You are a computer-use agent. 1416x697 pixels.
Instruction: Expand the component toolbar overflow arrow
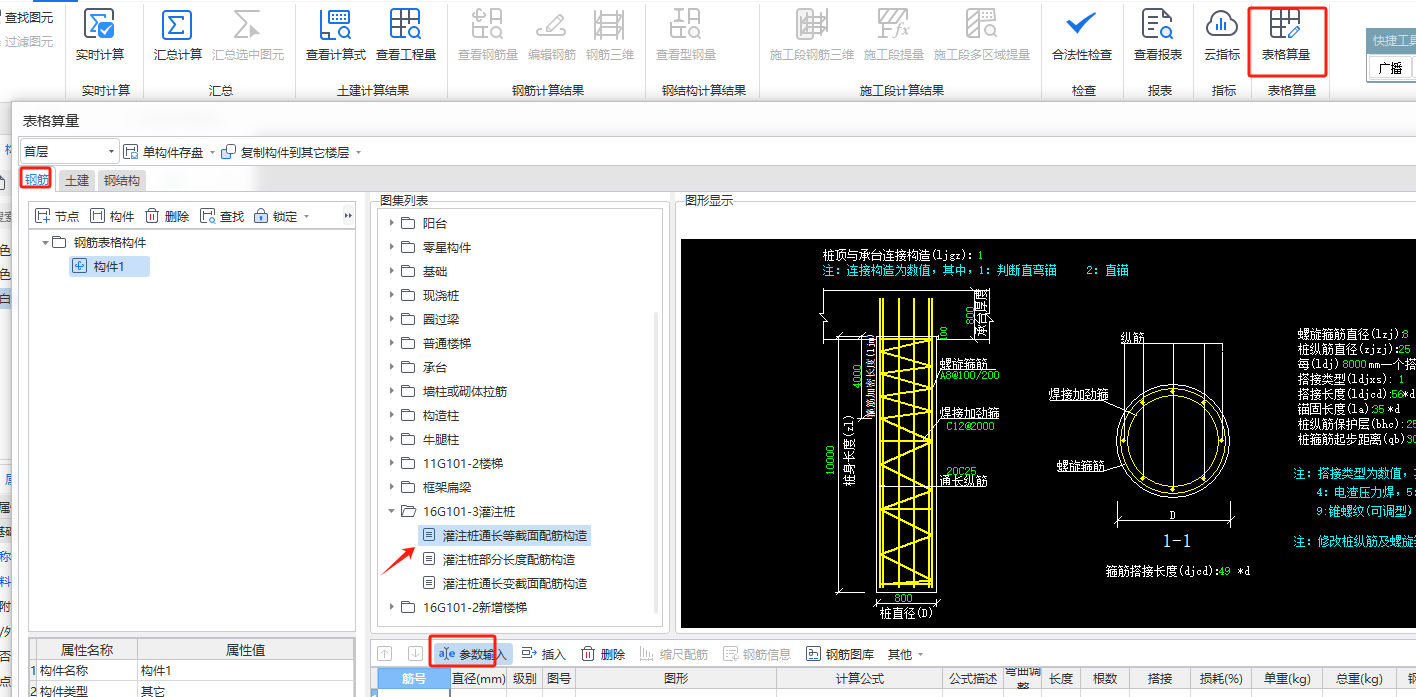[x=348, y=216]
